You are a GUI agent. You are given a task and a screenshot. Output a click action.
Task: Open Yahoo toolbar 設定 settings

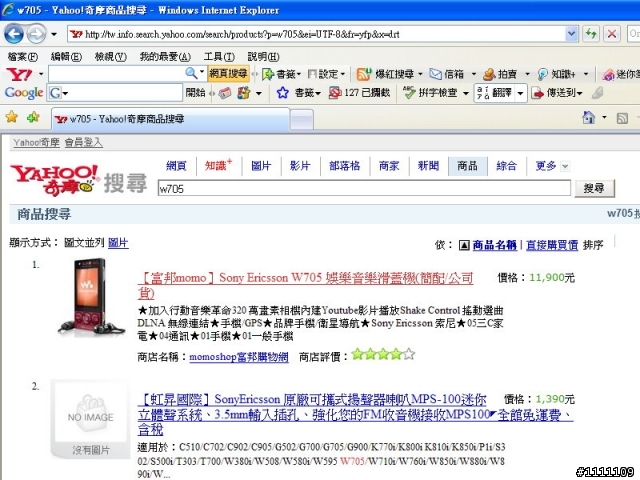tap(327, 74)
